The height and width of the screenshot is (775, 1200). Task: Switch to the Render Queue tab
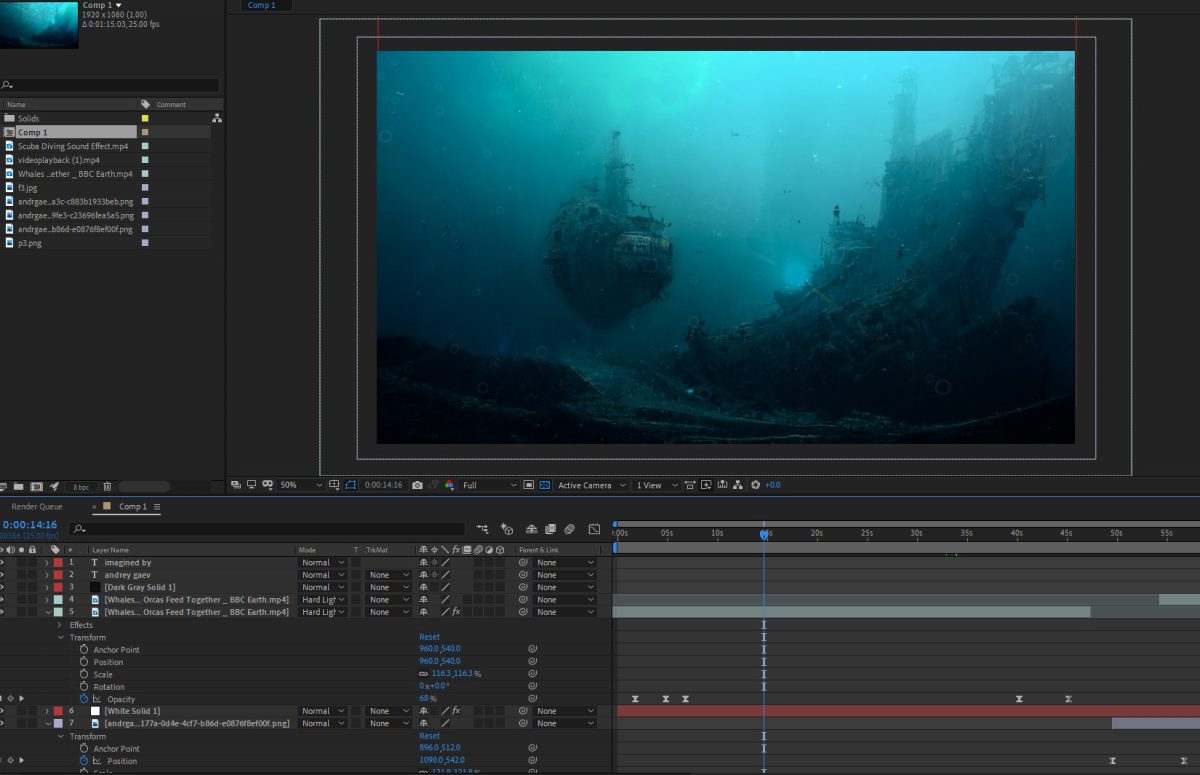pyautogui.click(x=37, y=507)
